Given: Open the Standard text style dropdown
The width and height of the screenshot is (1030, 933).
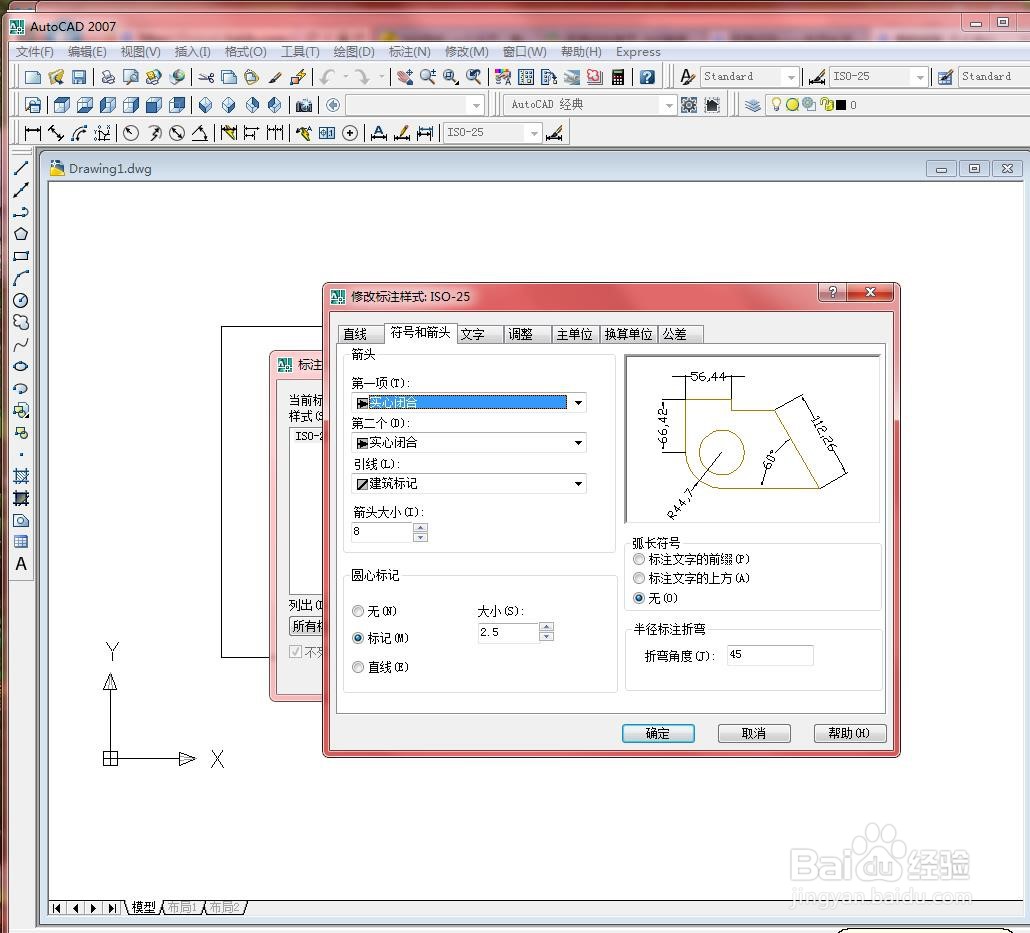Looking at the screenshot, I should [x=791, y=78].
